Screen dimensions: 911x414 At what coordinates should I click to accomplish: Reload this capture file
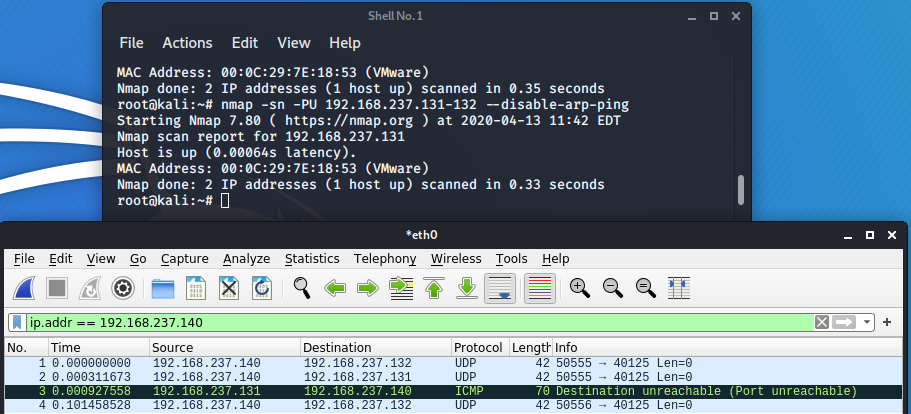point(262,288)
